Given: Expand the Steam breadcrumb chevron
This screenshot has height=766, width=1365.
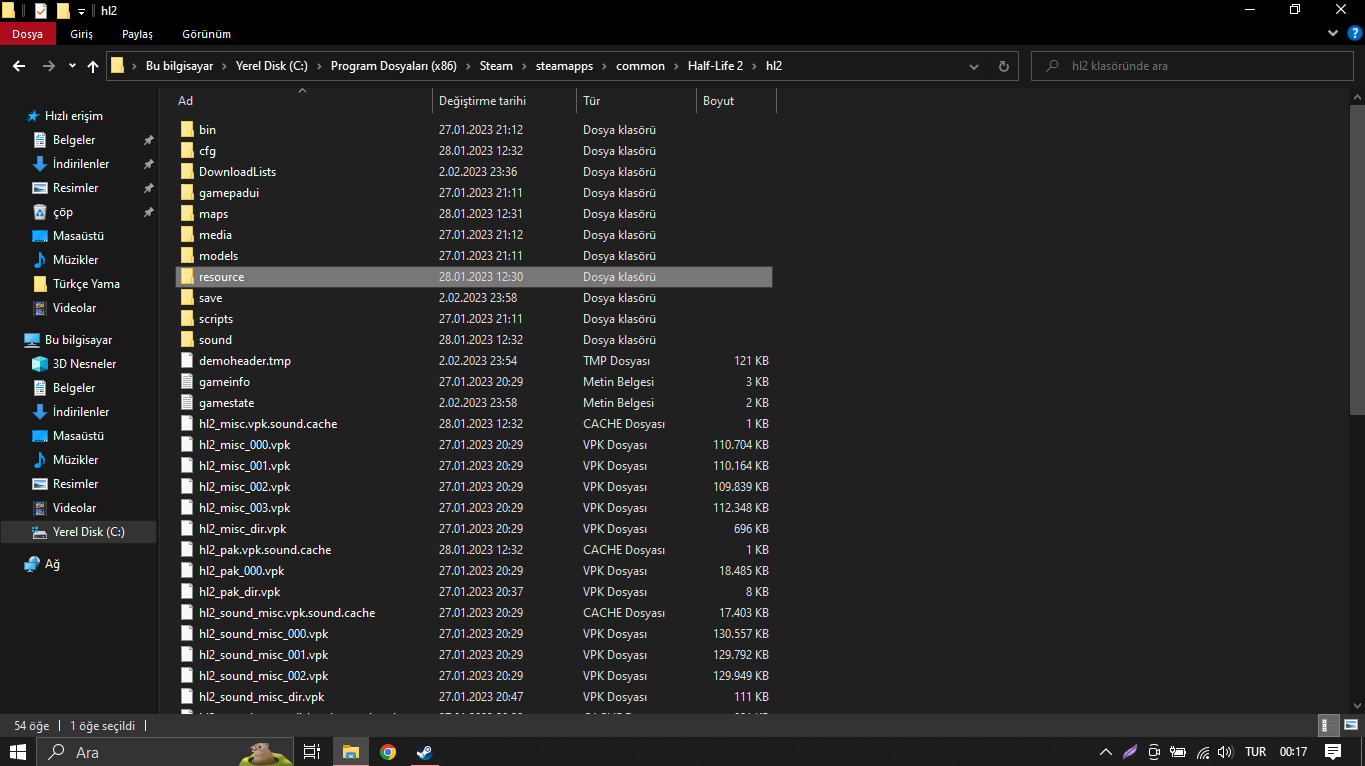Looking at the screenshot, I should (x=522, y=66).
